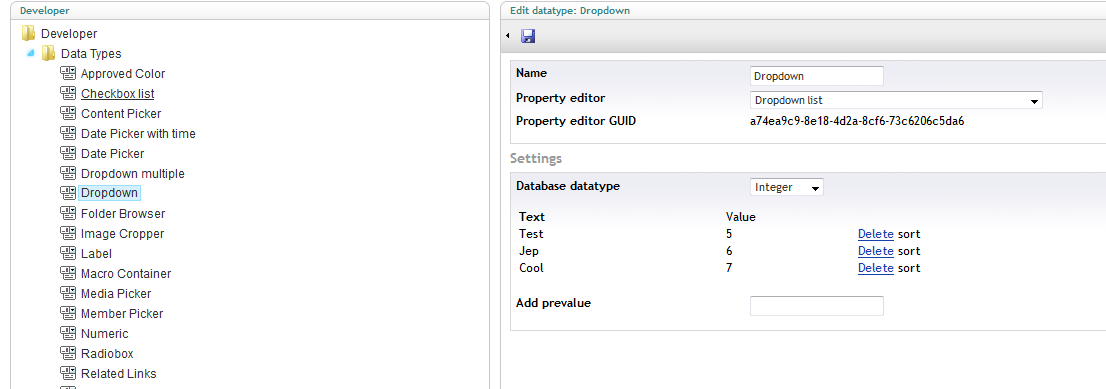
Task: Select Approved Color in the tree
Action: pos(123,73)
